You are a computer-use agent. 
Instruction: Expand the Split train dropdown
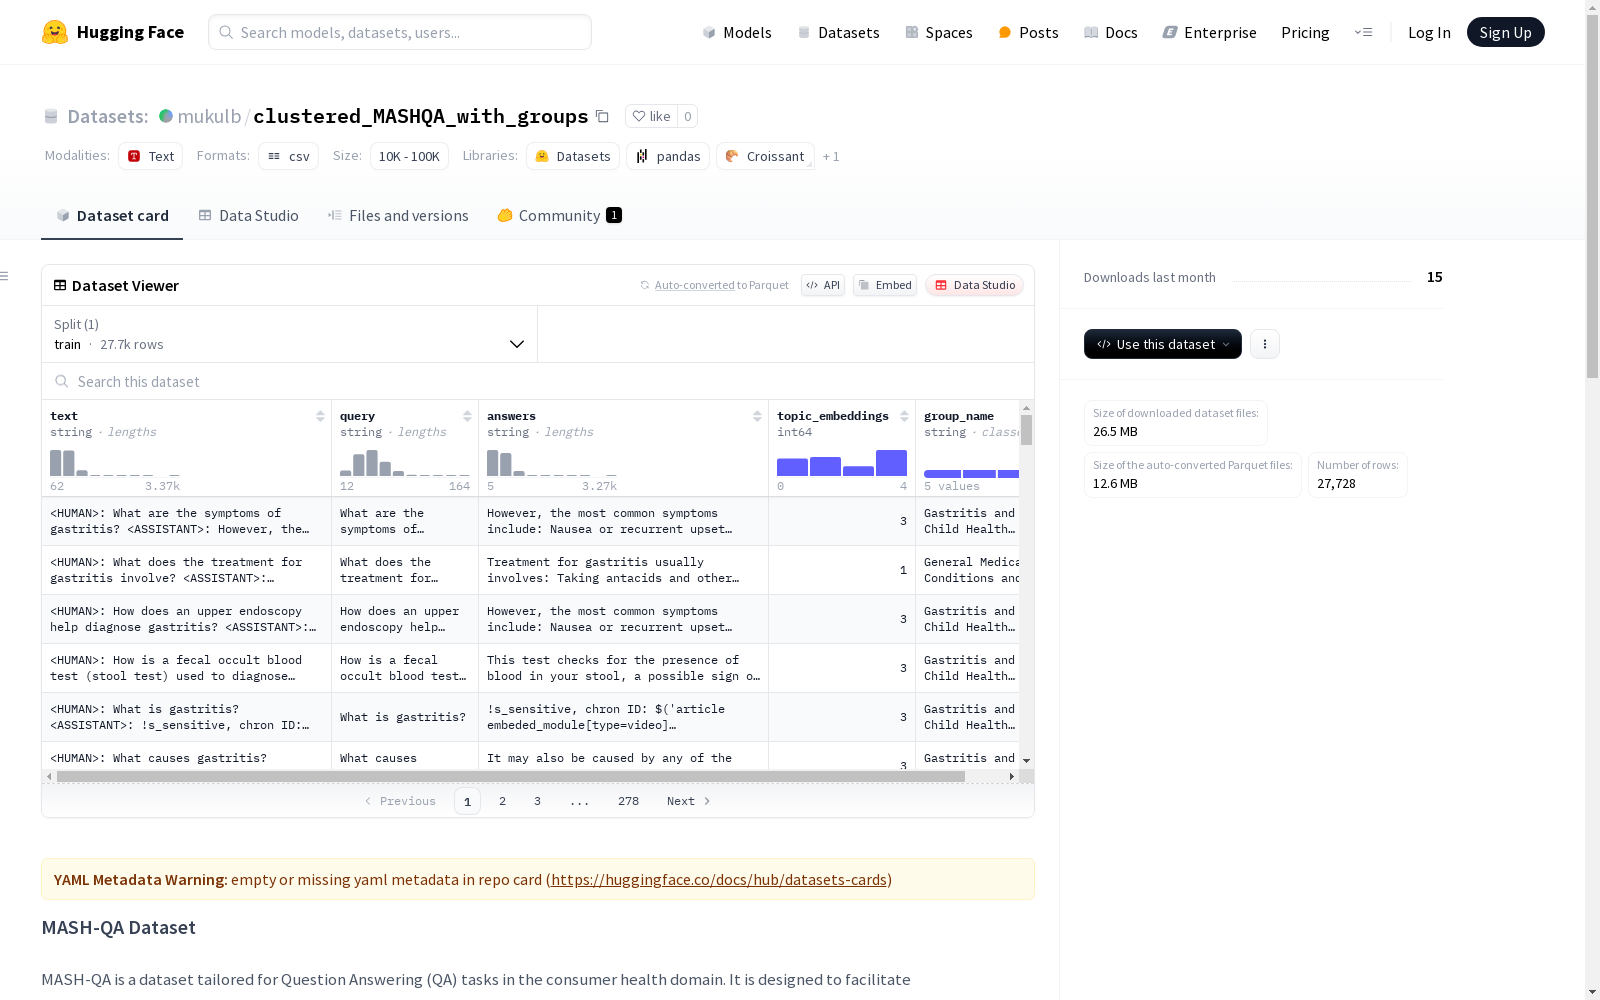pyautogui.click(x=290, y=334)
